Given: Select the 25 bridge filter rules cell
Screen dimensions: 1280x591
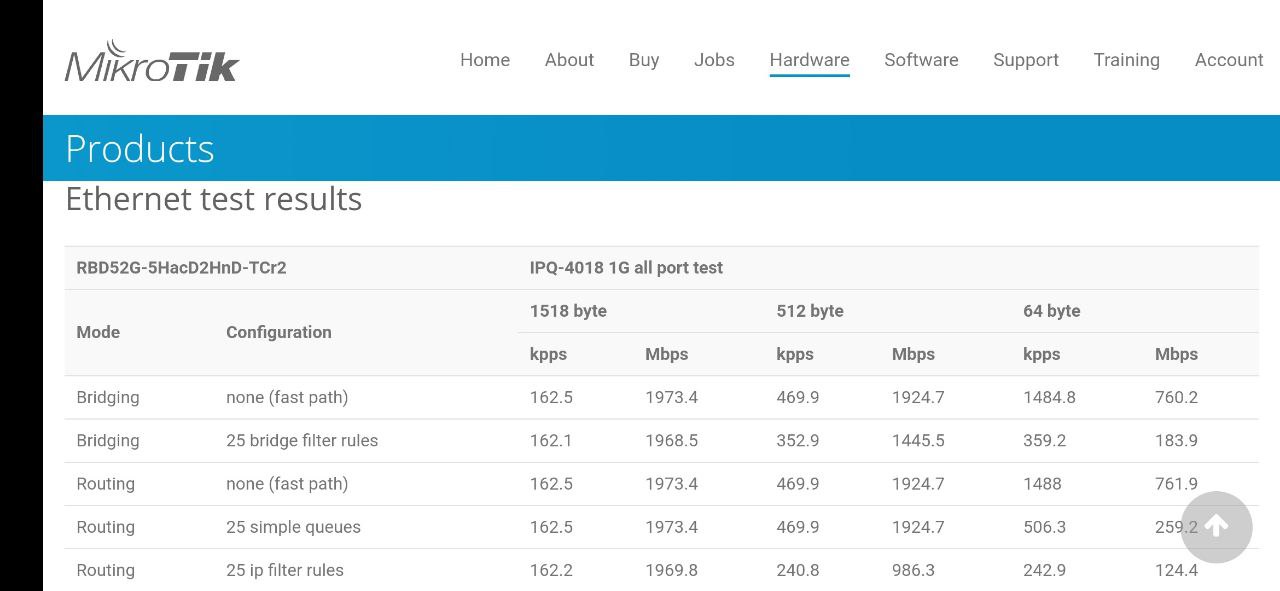Looking at the screenshot, I should 302,440.
